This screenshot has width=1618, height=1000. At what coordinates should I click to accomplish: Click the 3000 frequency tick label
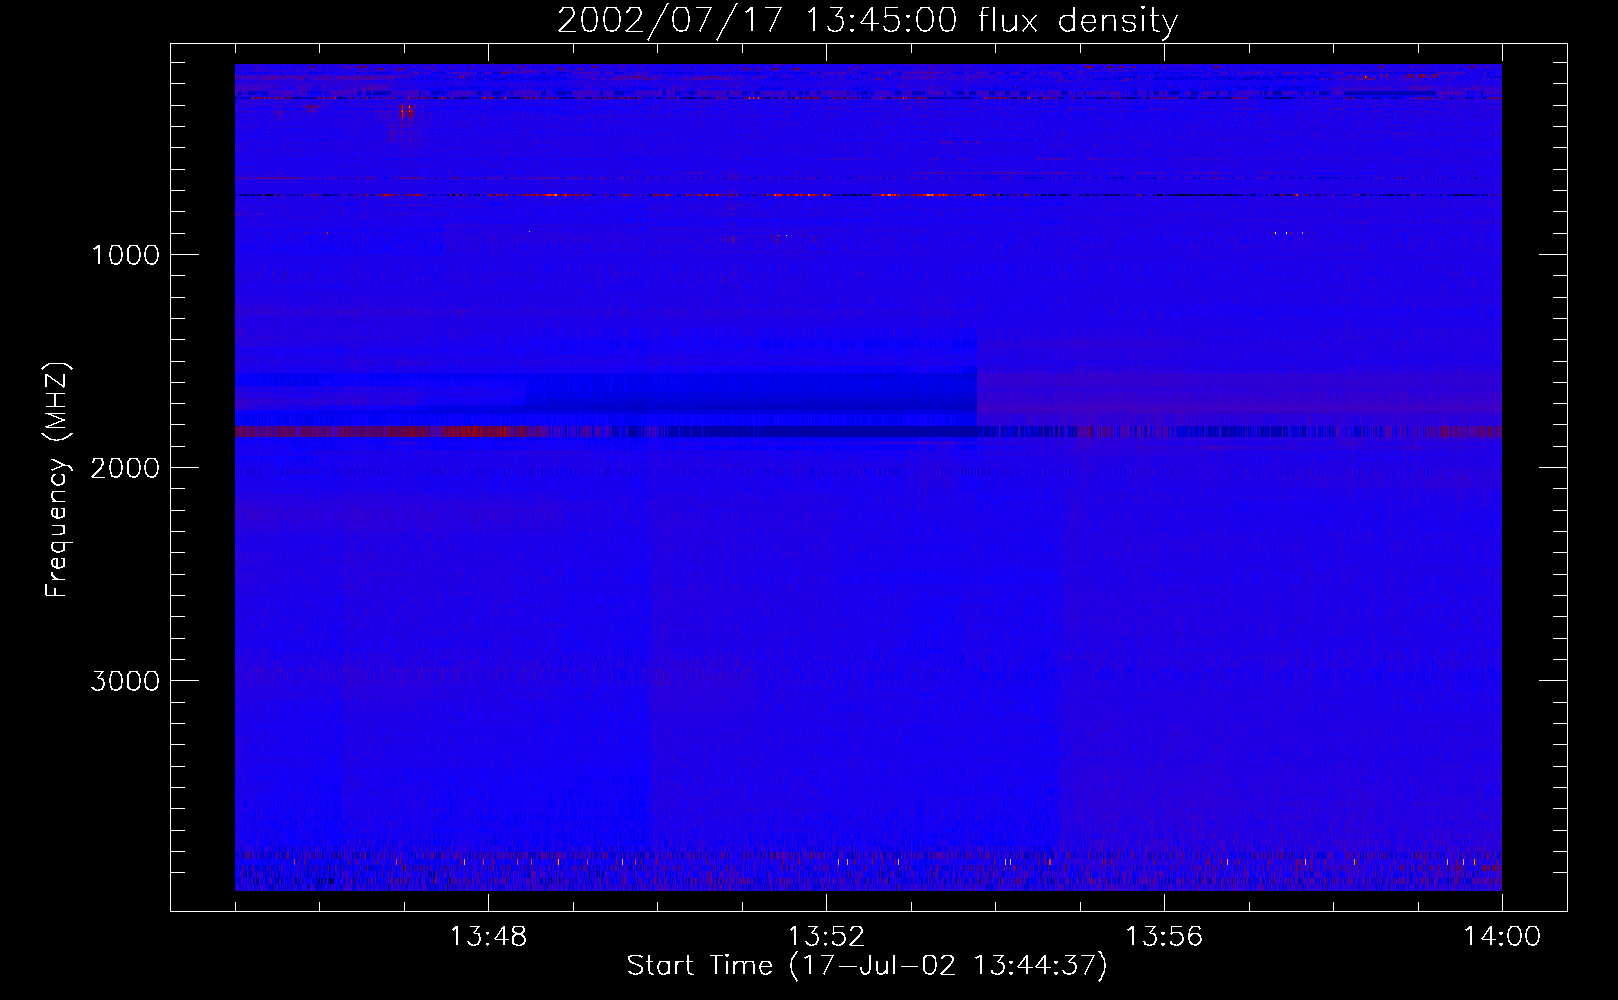click(125, 681)
